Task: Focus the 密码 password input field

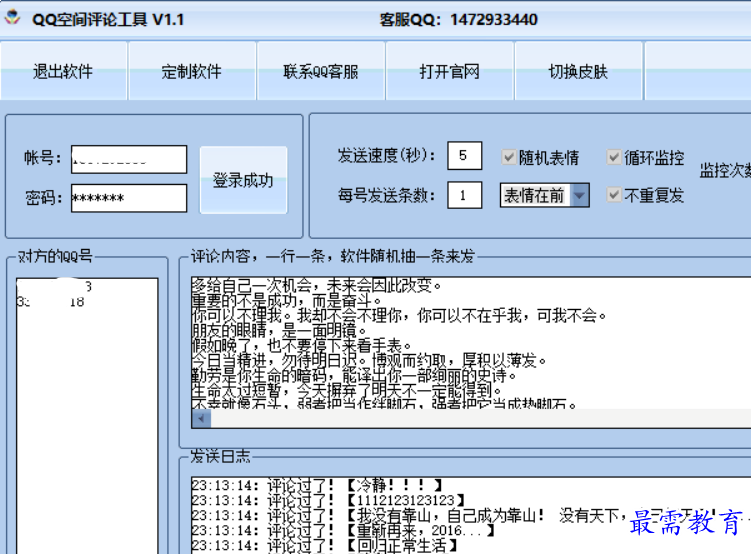Action: click(x=129, y=198)
